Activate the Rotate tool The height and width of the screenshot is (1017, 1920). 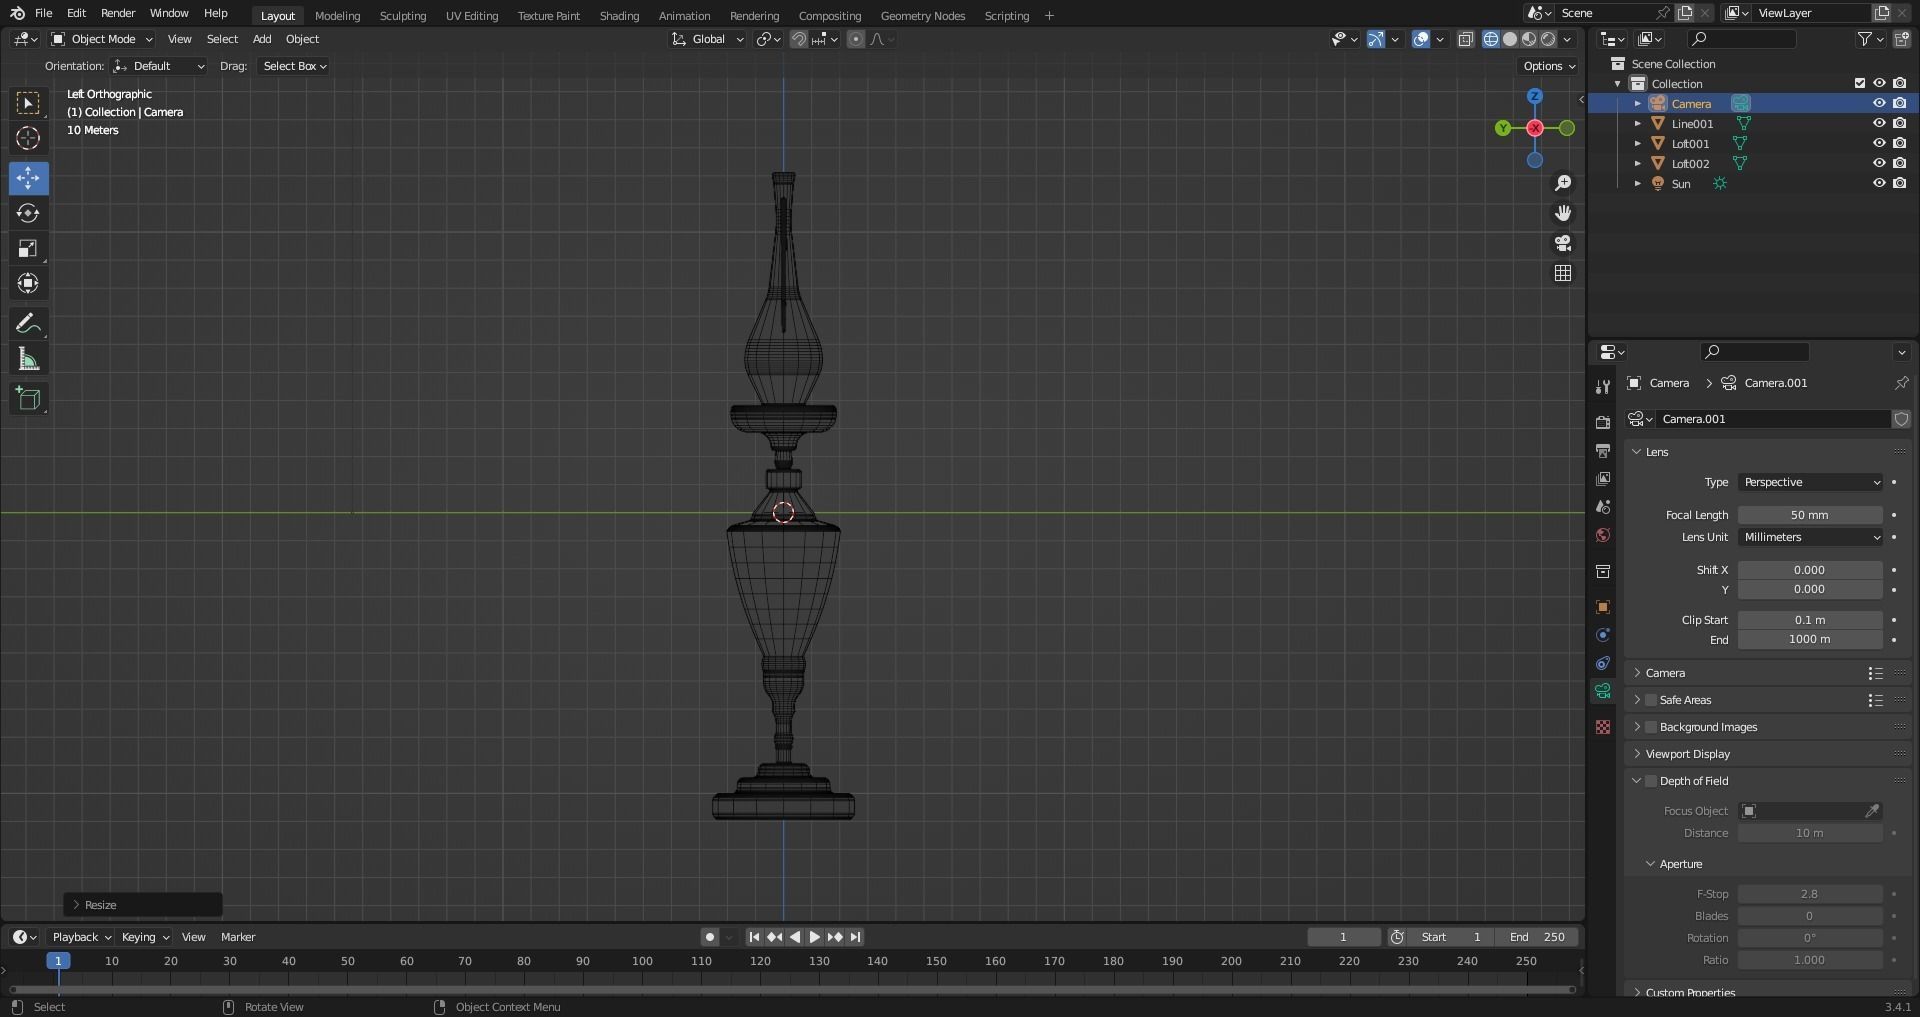[28, 213]
